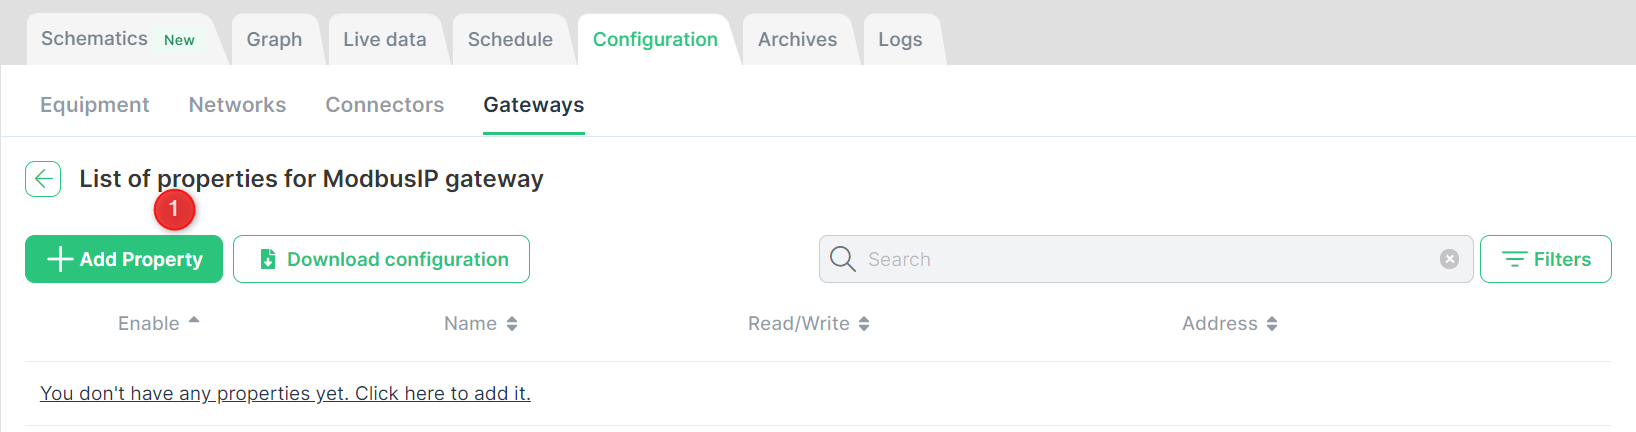Click the 'Click here to add it' link
This screenshot has width=1636, height=432.
click(x=443, y=393)
